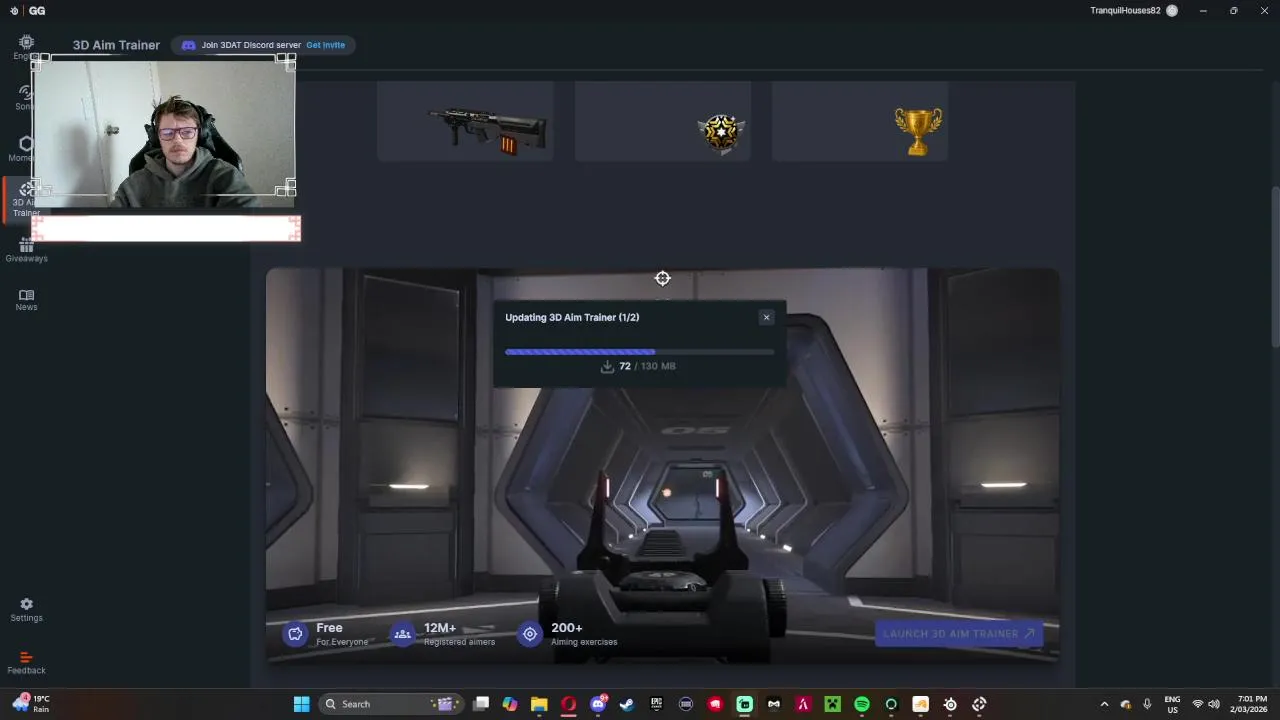1280x720 pixels.
Task: Click the 72 / 130 MB download text
Action: 647,366
